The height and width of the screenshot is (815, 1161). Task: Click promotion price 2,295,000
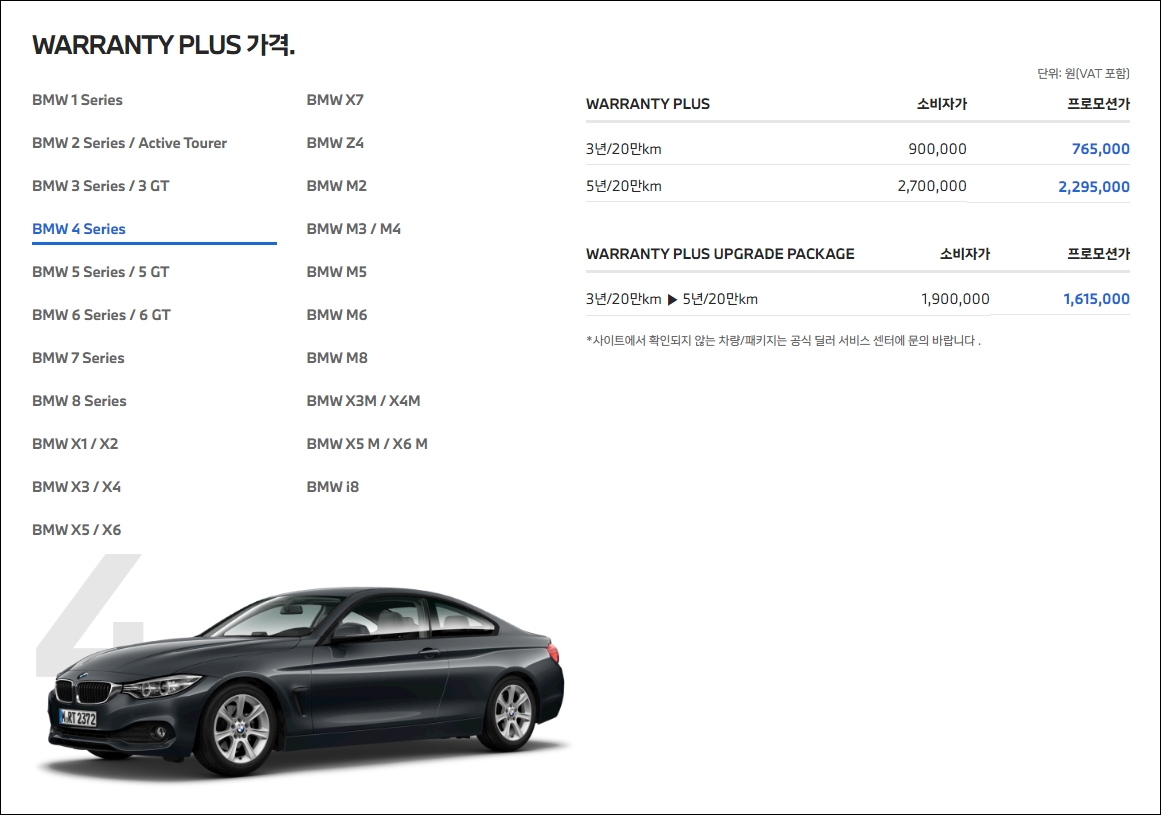pyautogui.click(x=1094, y=187)
